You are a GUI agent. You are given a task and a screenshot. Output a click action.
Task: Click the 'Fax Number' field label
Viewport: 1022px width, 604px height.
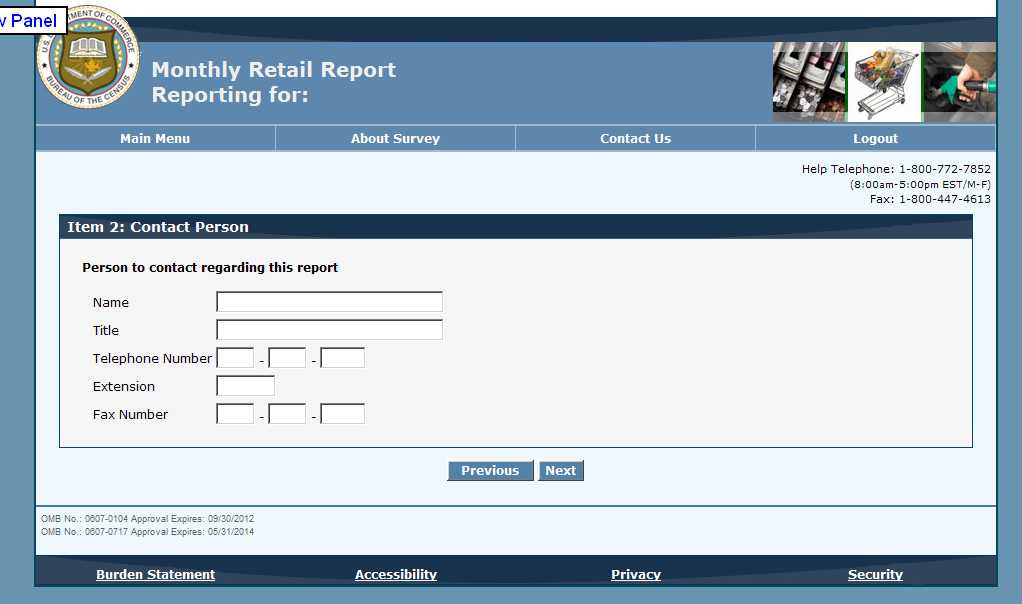tap(130, 414)
